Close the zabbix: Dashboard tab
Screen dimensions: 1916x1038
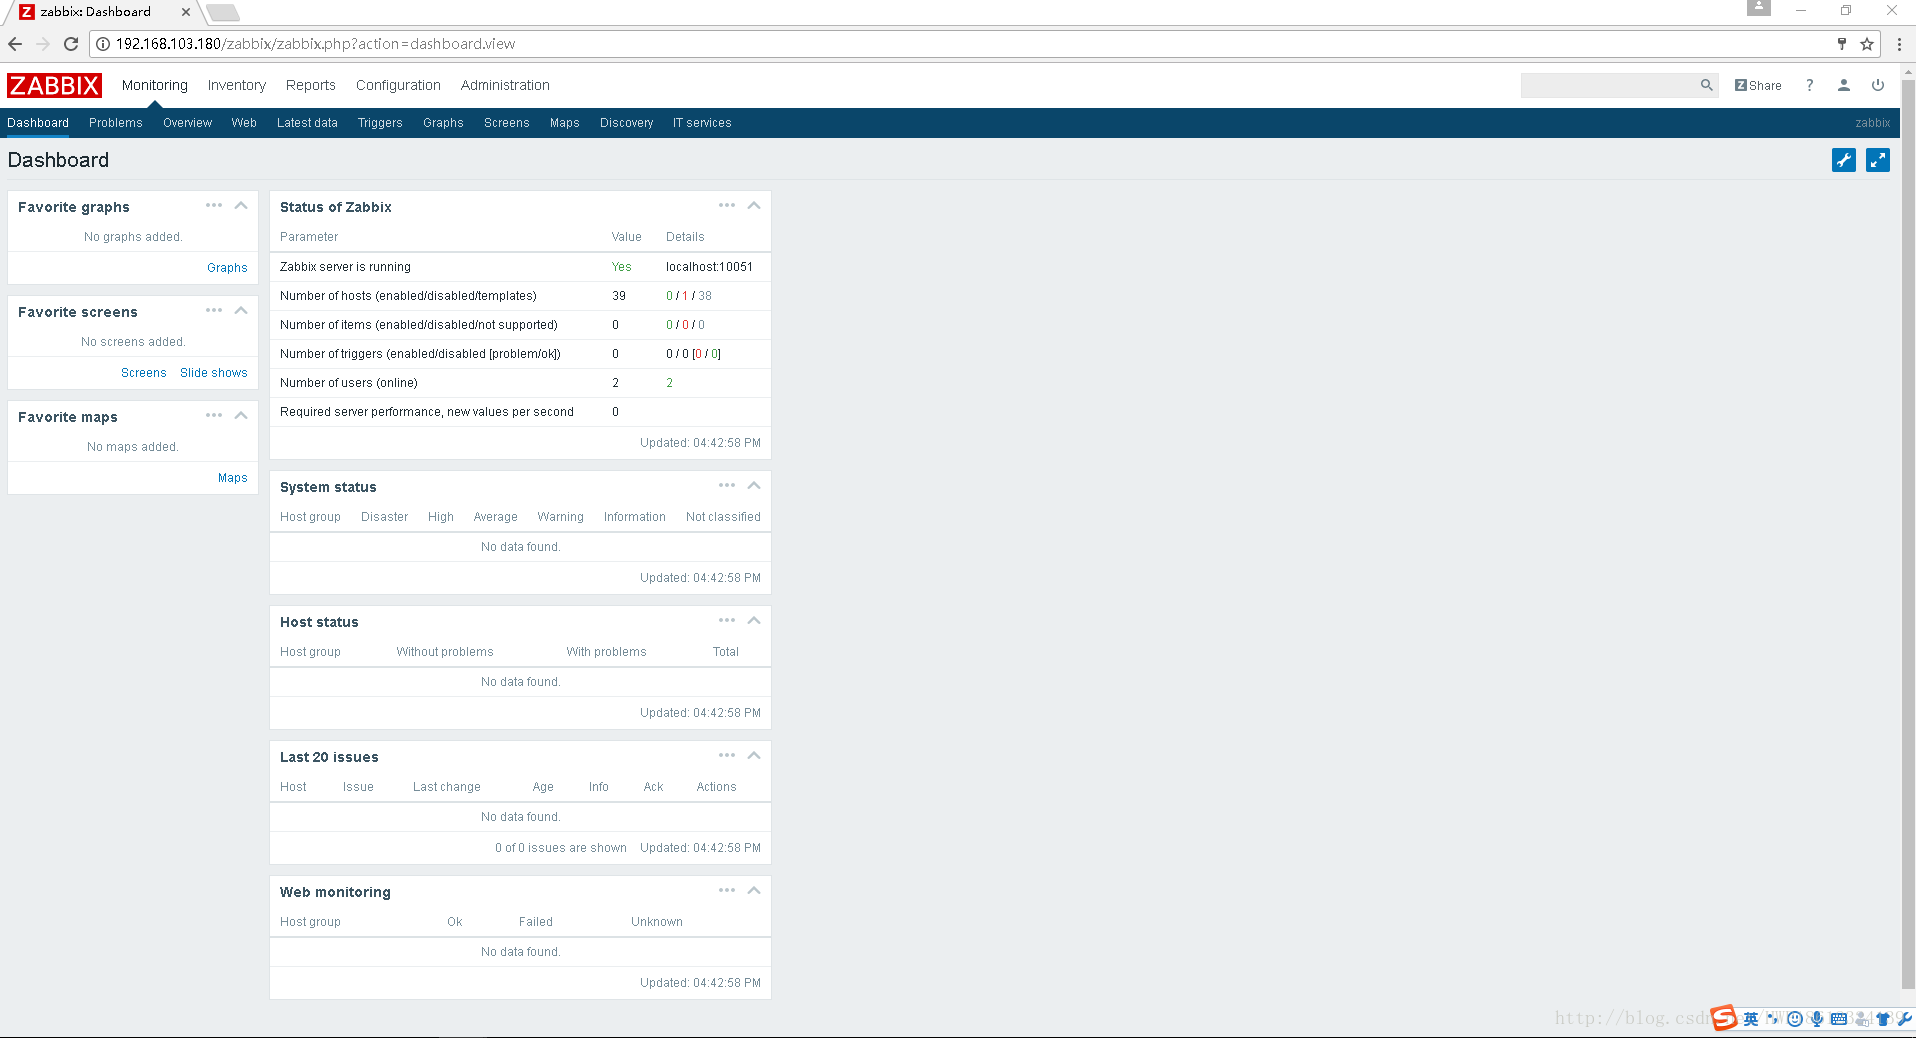tap(186, 12)
